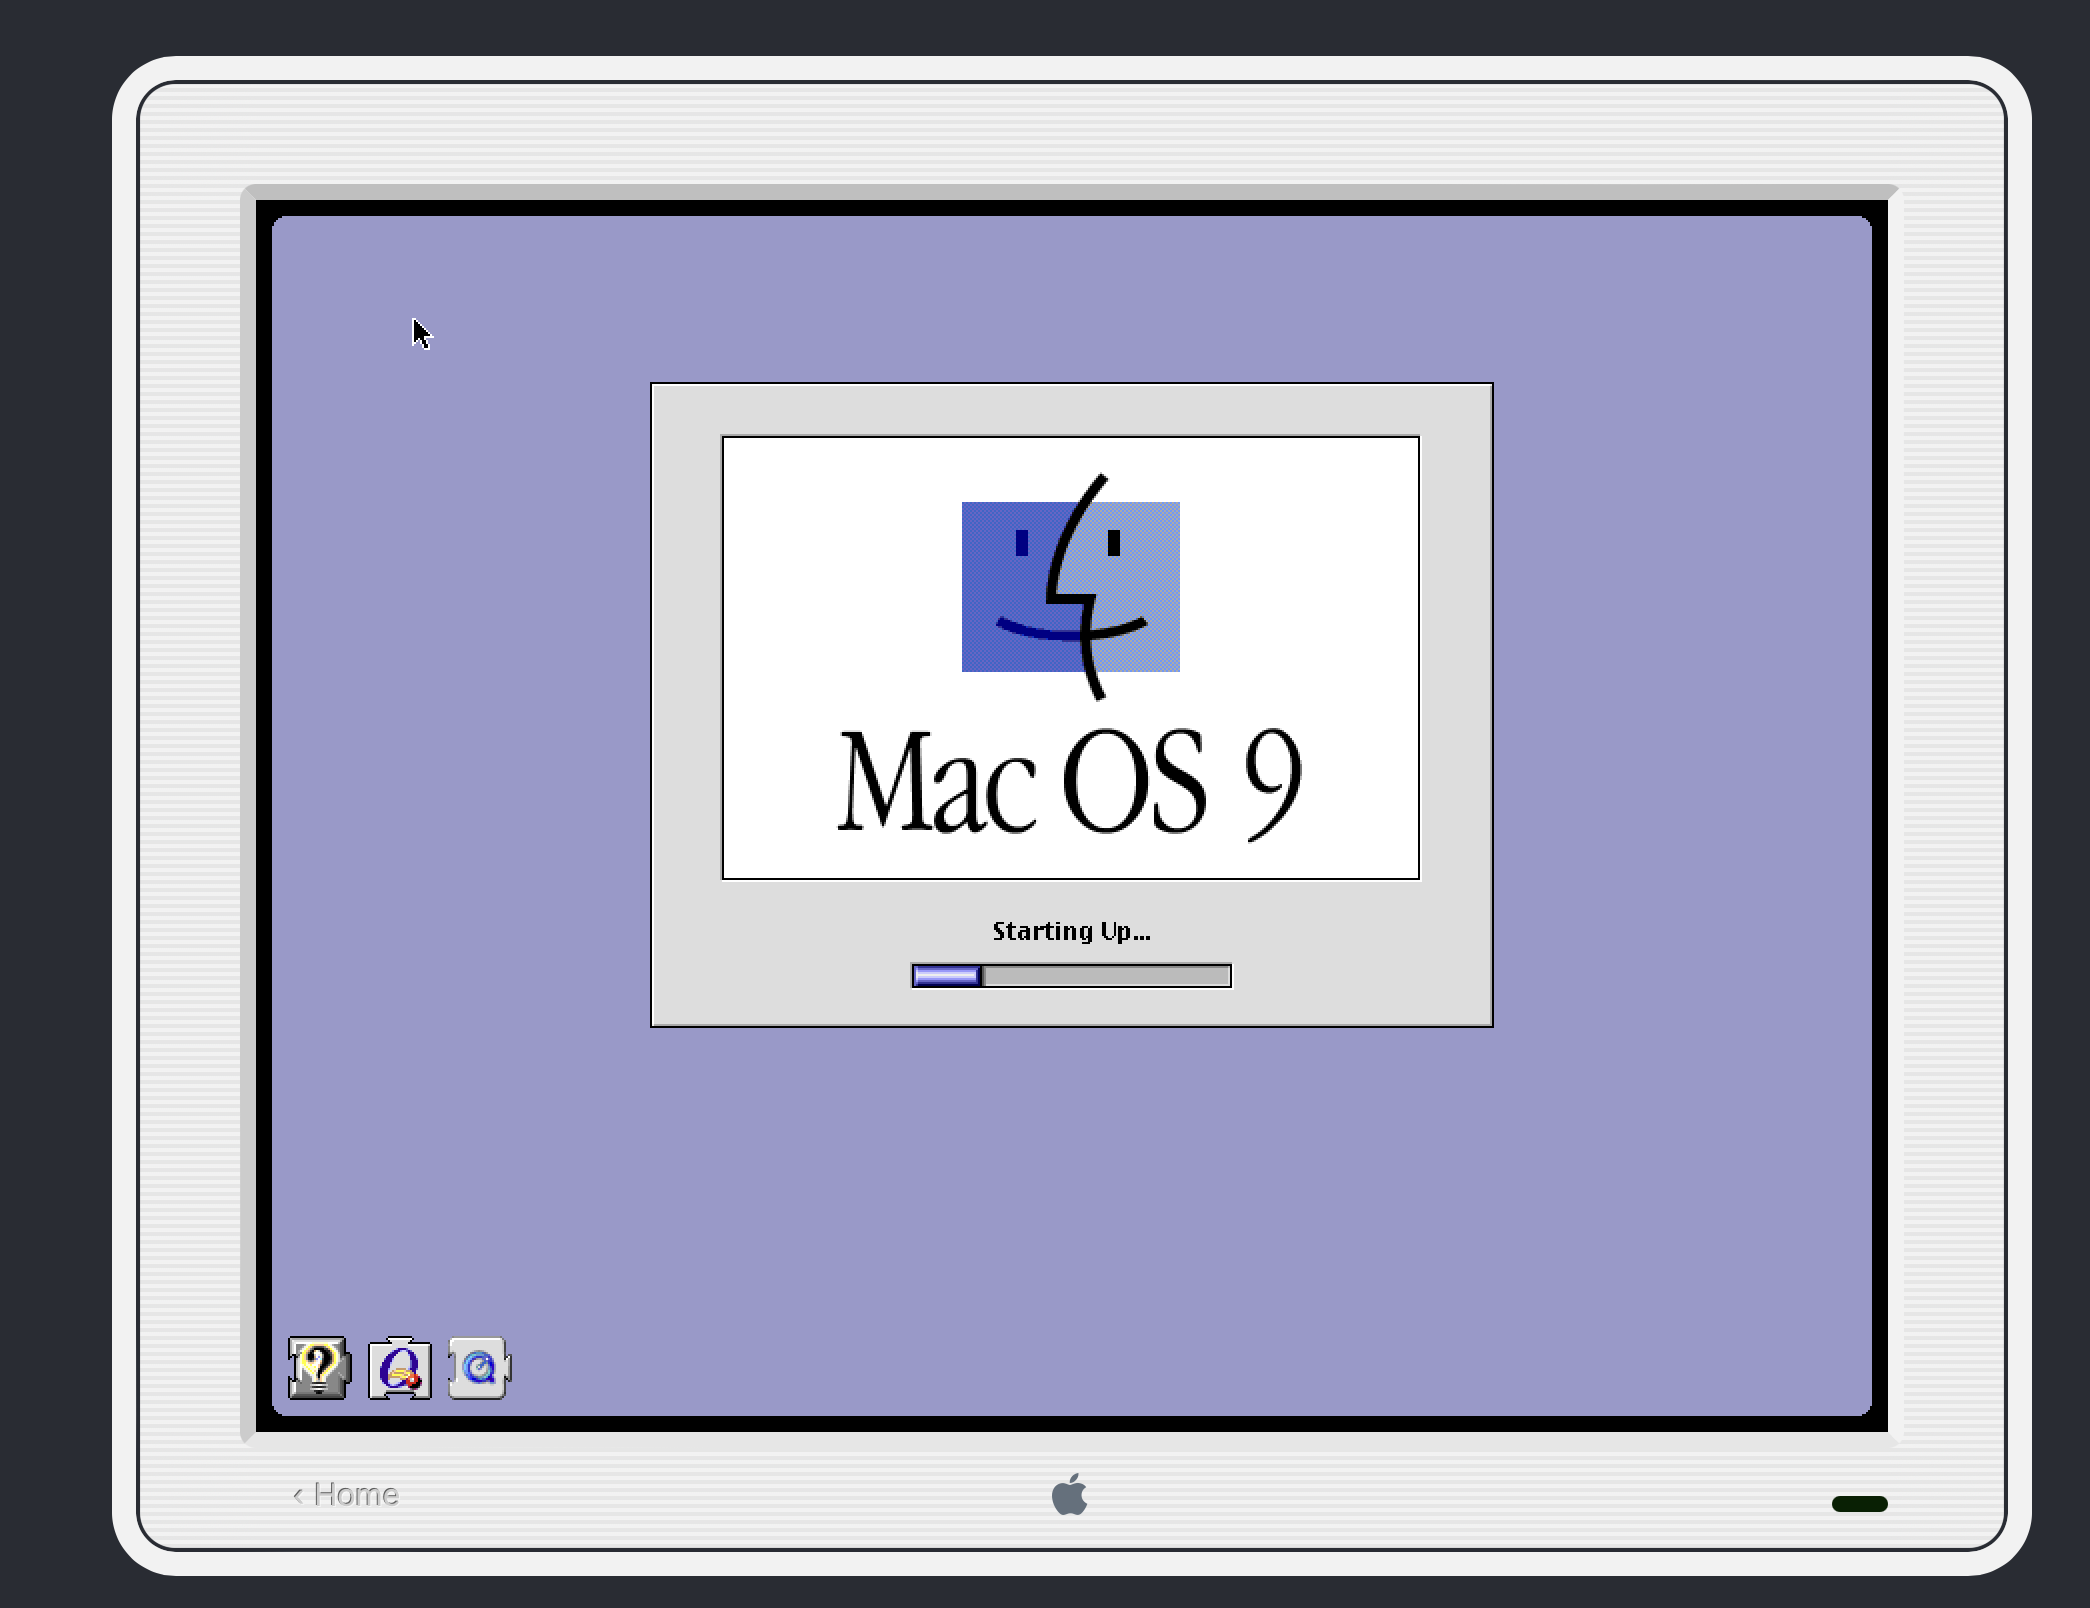2090x1608 pixels.
Task: Click the QuickDraw 3D extension icon
Action: pos(399,1368)
